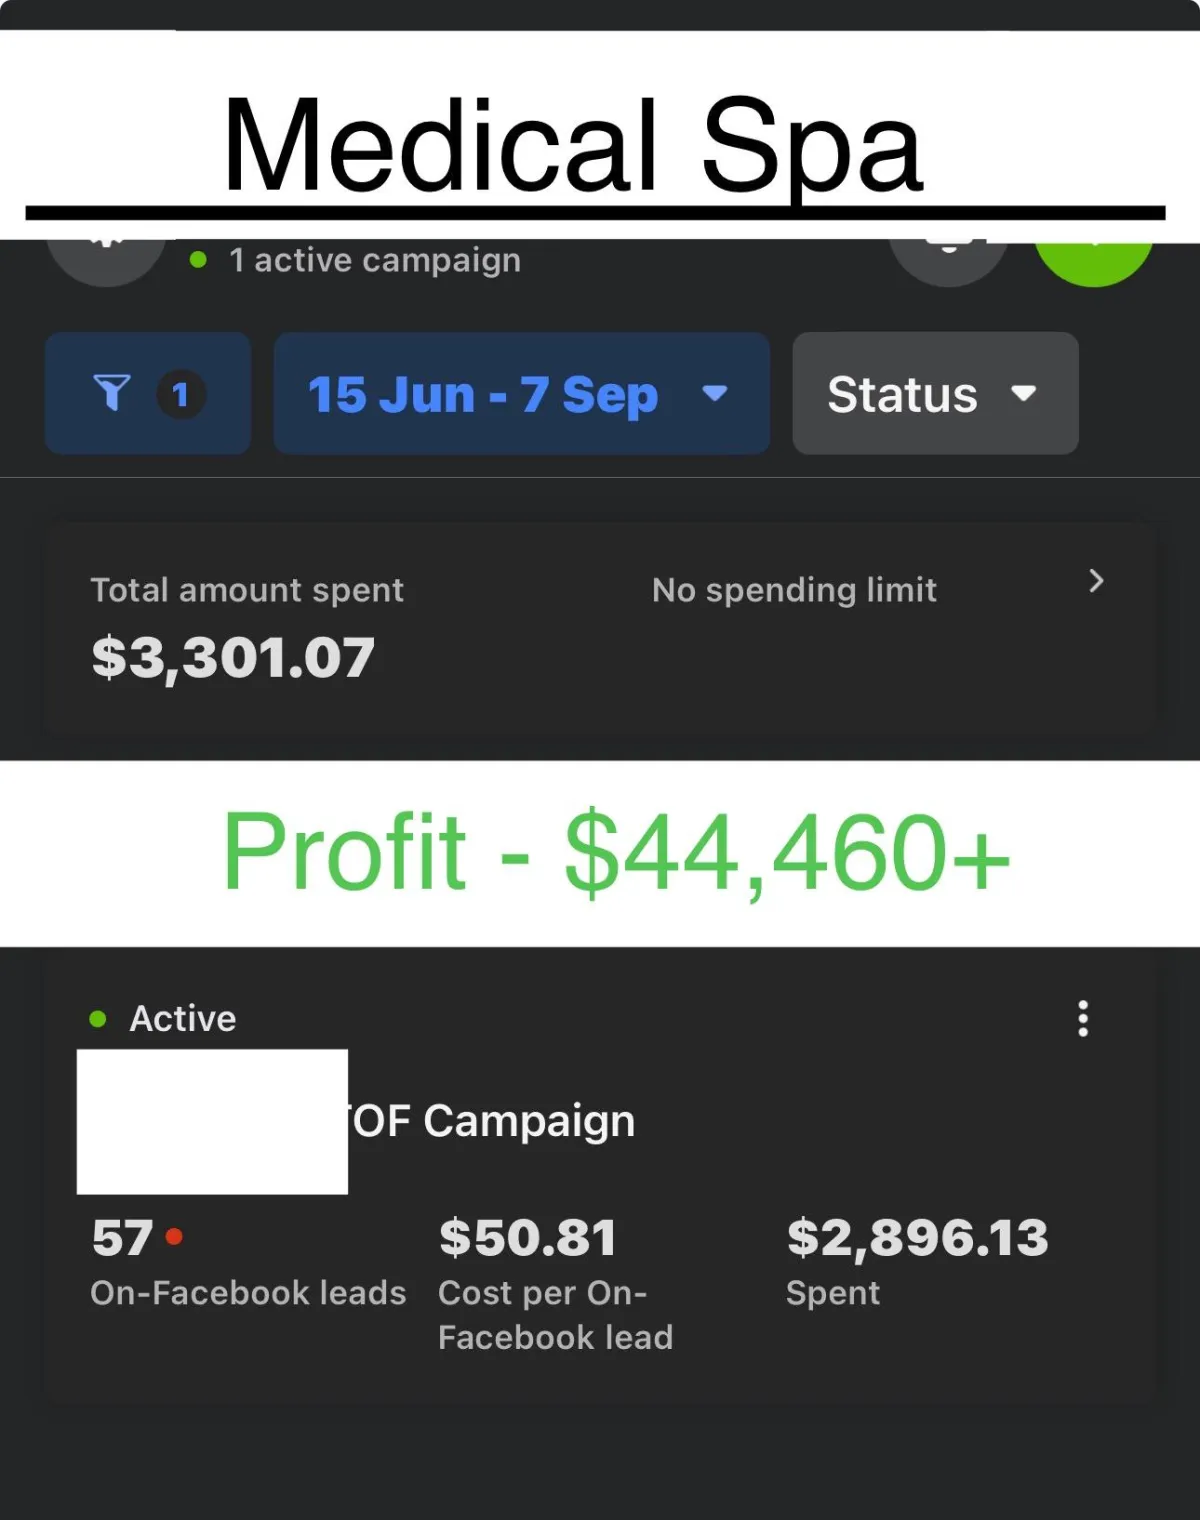Click the 1 active campaign status text
This screenshot has height=1520, width=1200.
[x=375, y=260]
